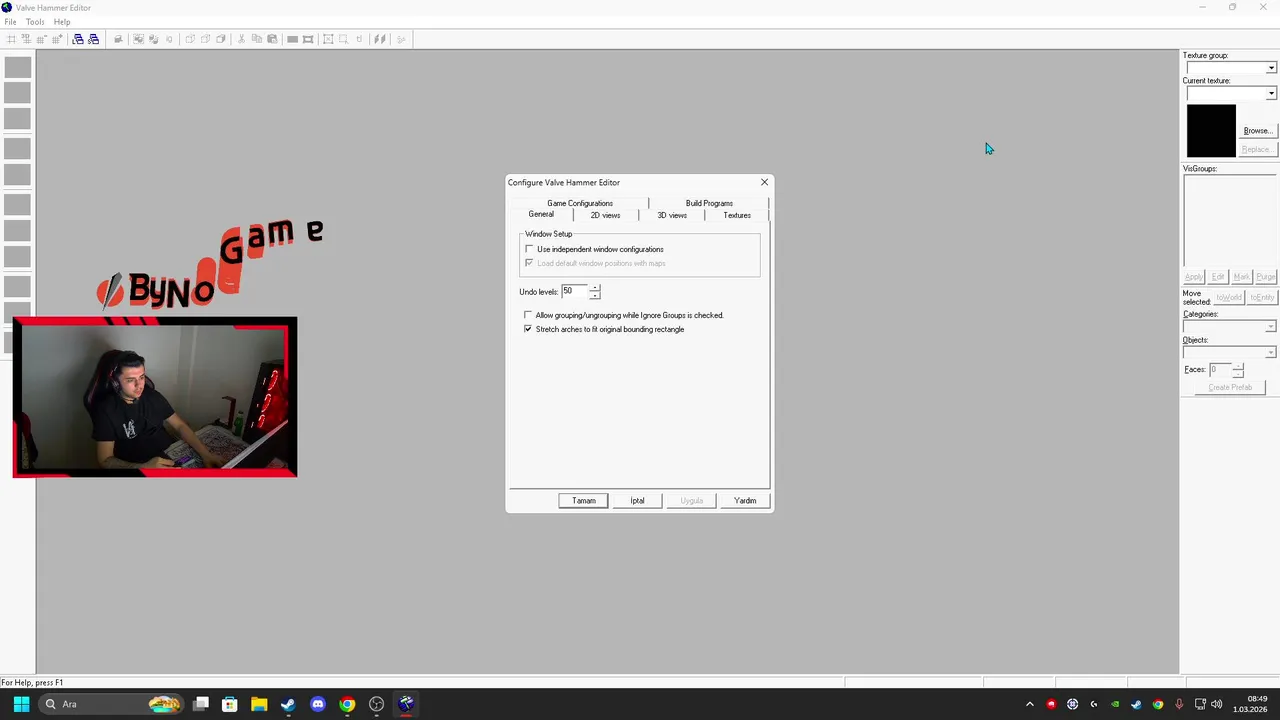Image resolution: width=1280 pixels, height=720 pixels.
Task: Toggle the Ignore Groups (ig) icon
Action: coord(169,39)
